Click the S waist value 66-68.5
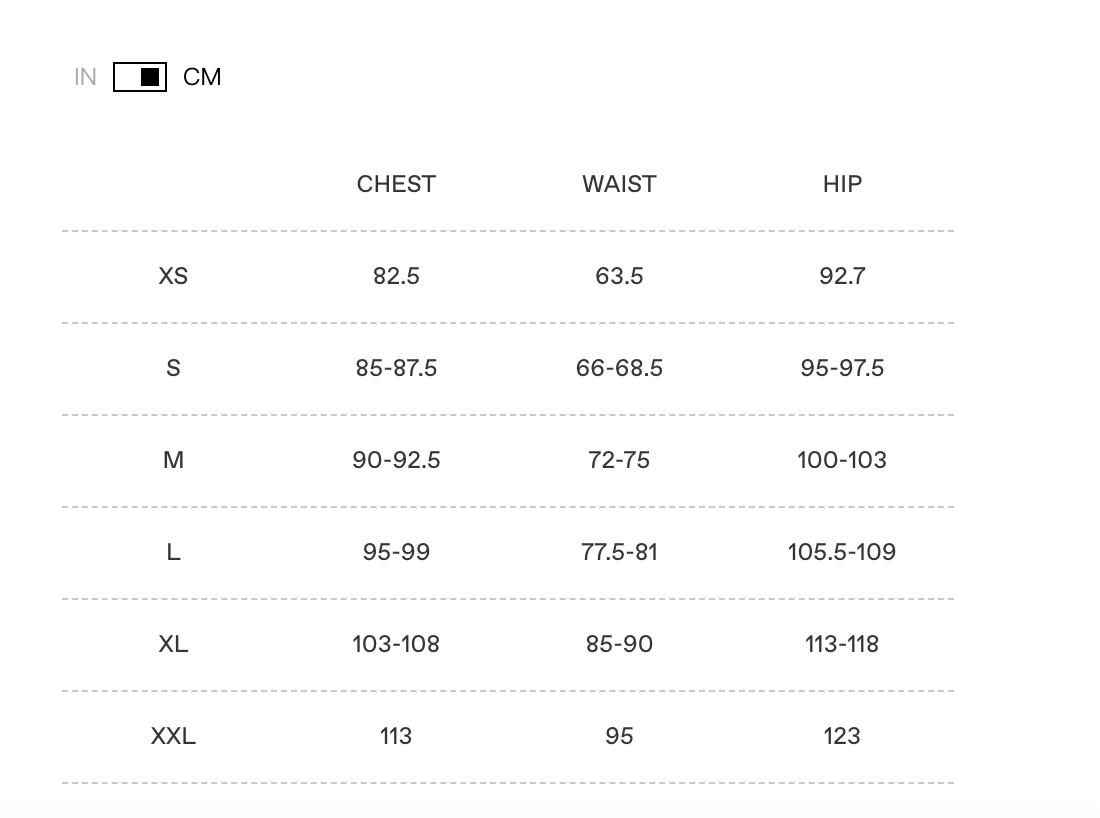The image size is (1100, 818). pyautogui.click(x=619, y=368)
